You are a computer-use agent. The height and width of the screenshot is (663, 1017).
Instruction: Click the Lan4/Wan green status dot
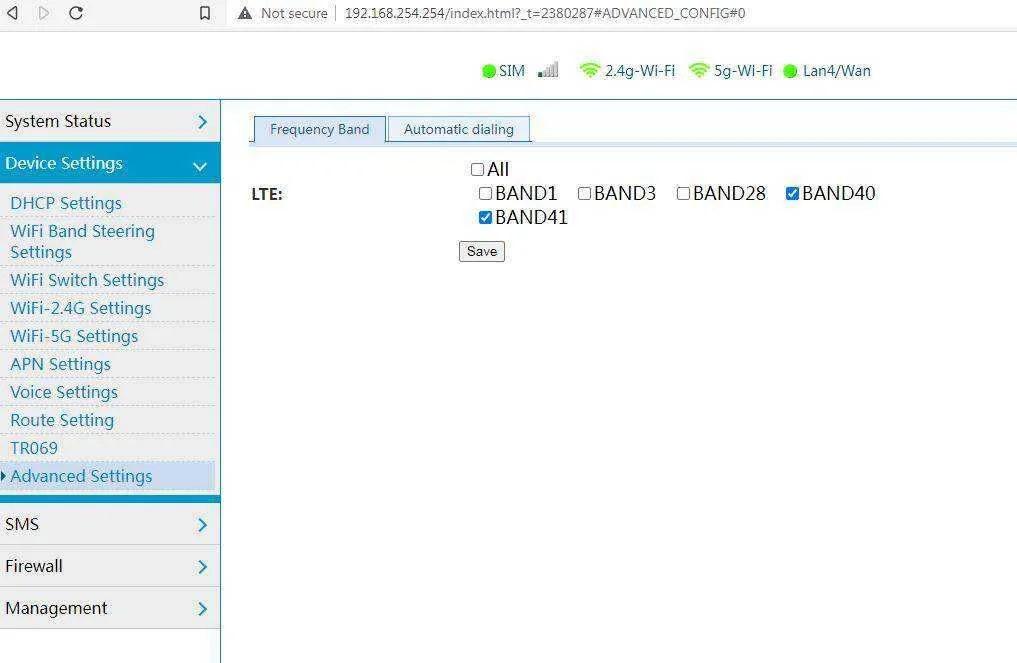pyautogui.click(x=790, y=71)
